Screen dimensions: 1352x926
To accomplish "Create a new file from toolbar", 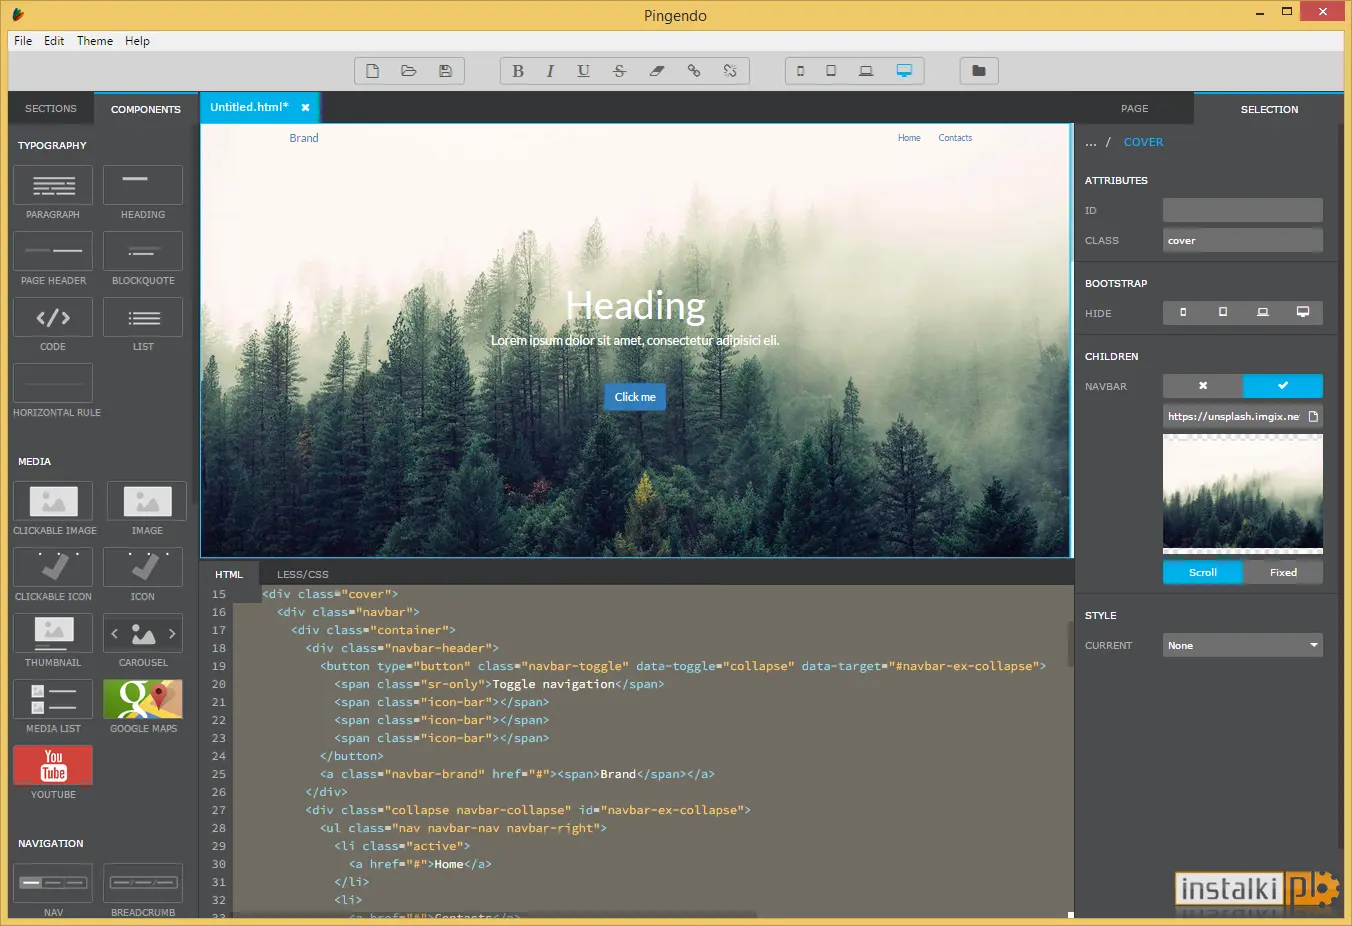I will pos(372,71).
